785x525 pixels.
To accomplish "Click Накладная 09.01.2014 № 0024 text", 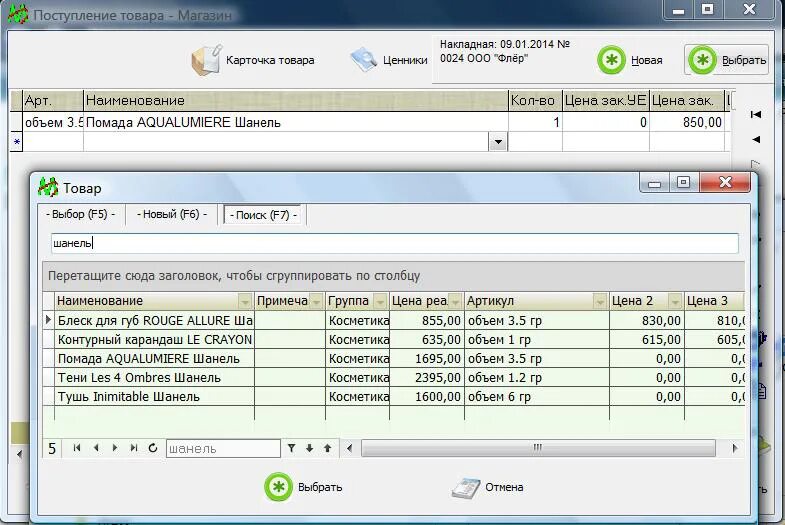I will coord(505,51).
